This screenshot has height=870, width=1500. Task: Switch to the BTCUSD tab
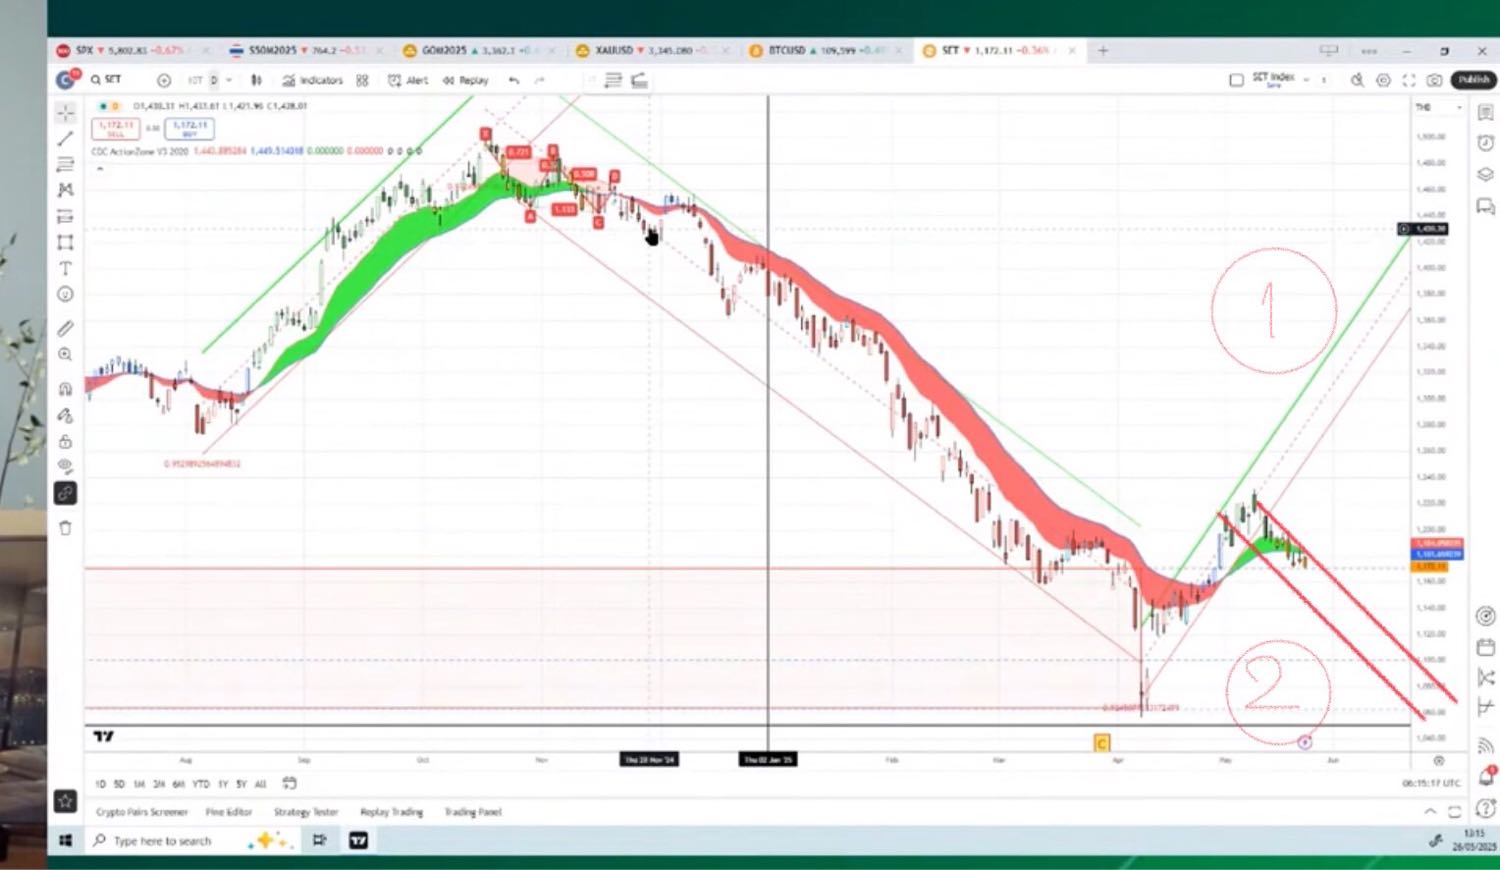[820, 50]
